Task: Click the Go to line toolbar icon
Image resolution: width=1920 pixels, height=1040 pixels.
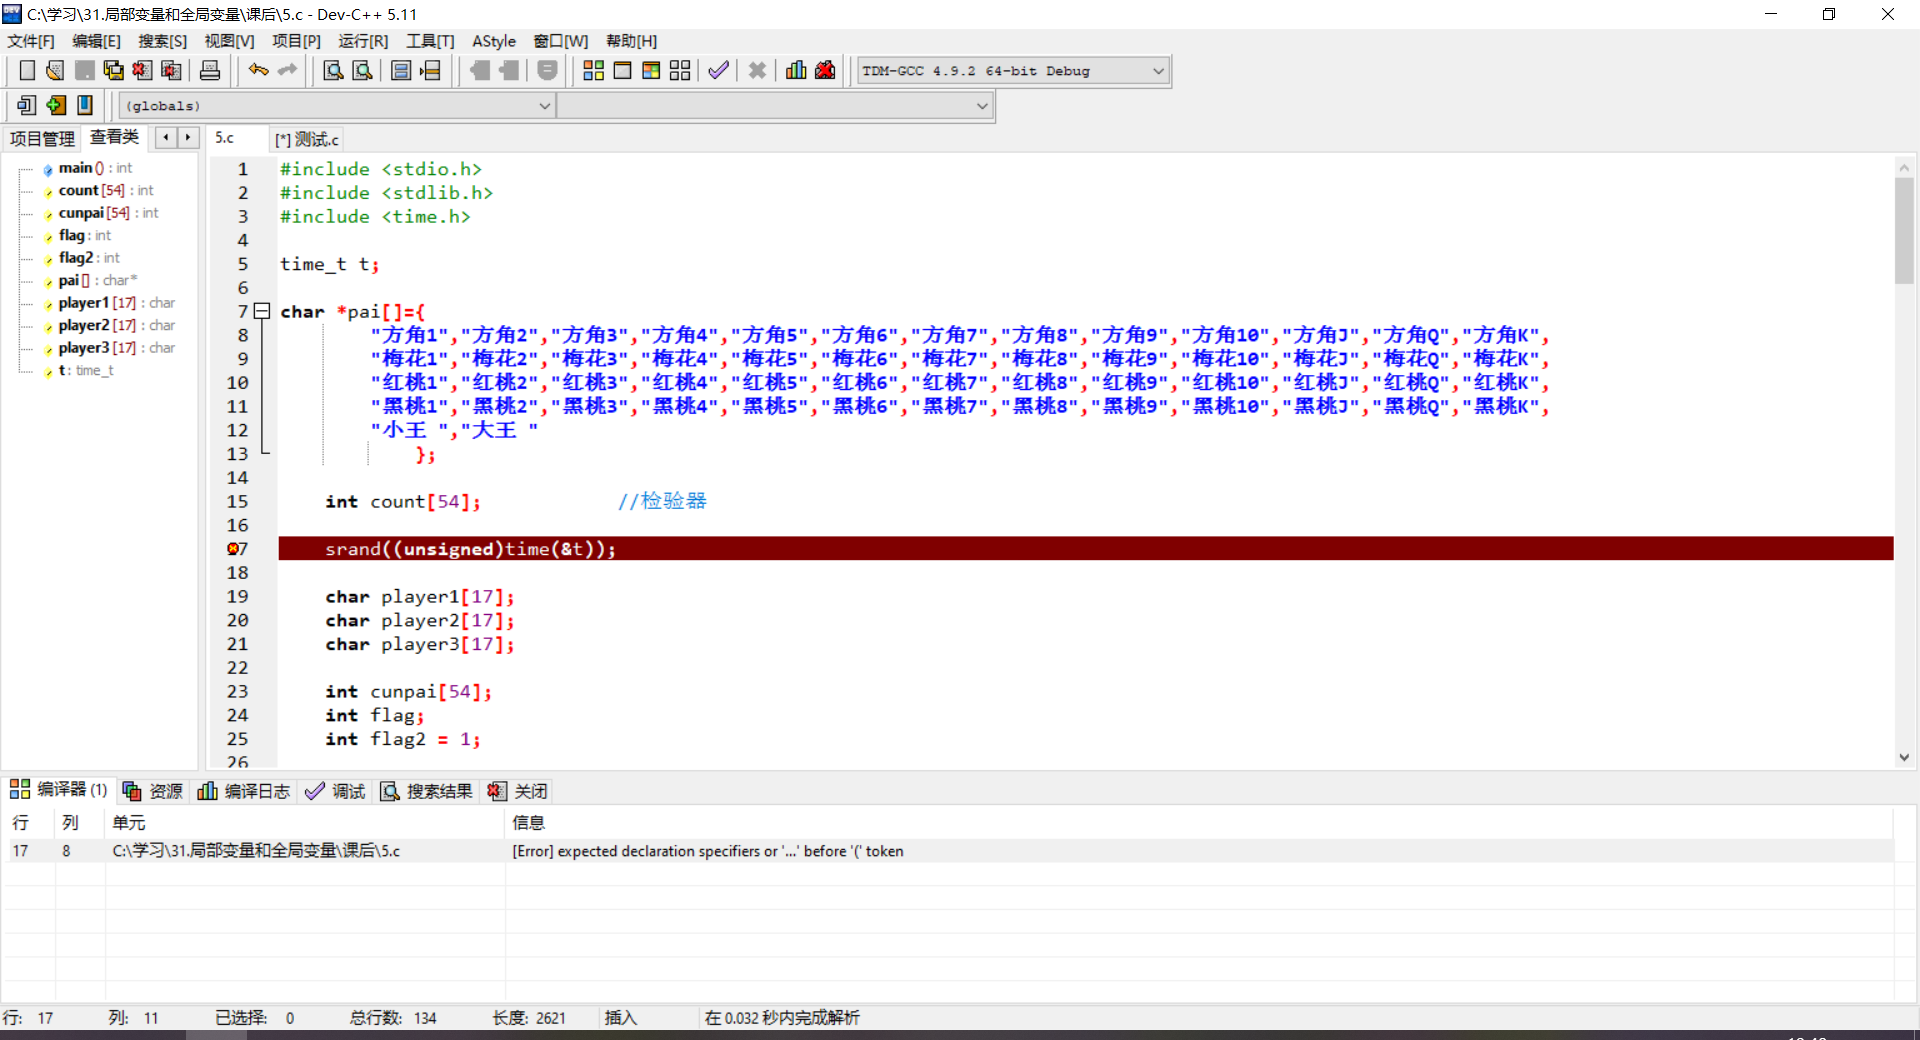Action: (x=430, y=70)
